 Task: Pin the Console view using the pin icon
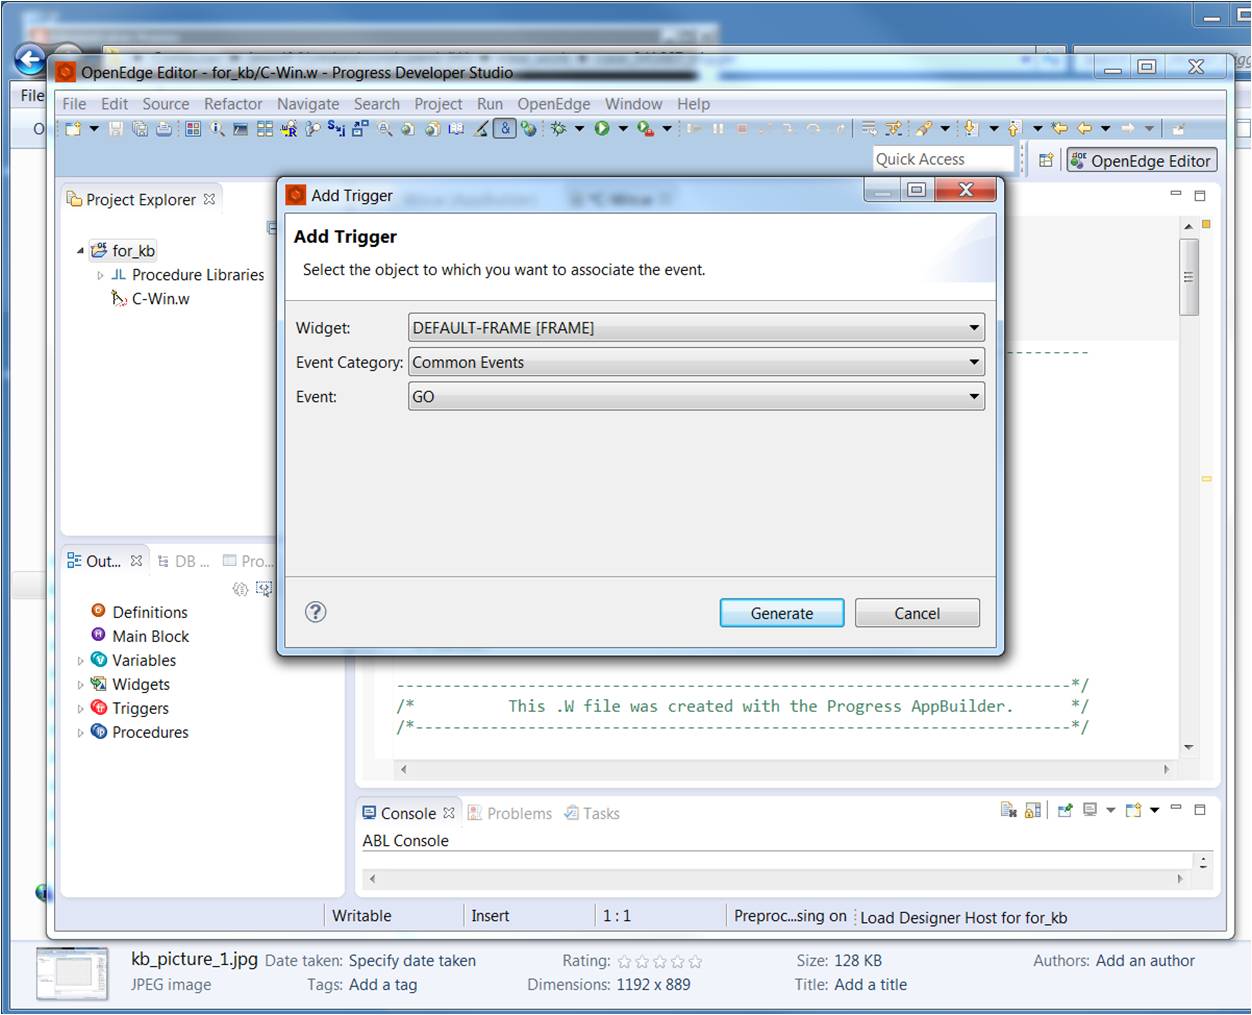coord(1065,810)
